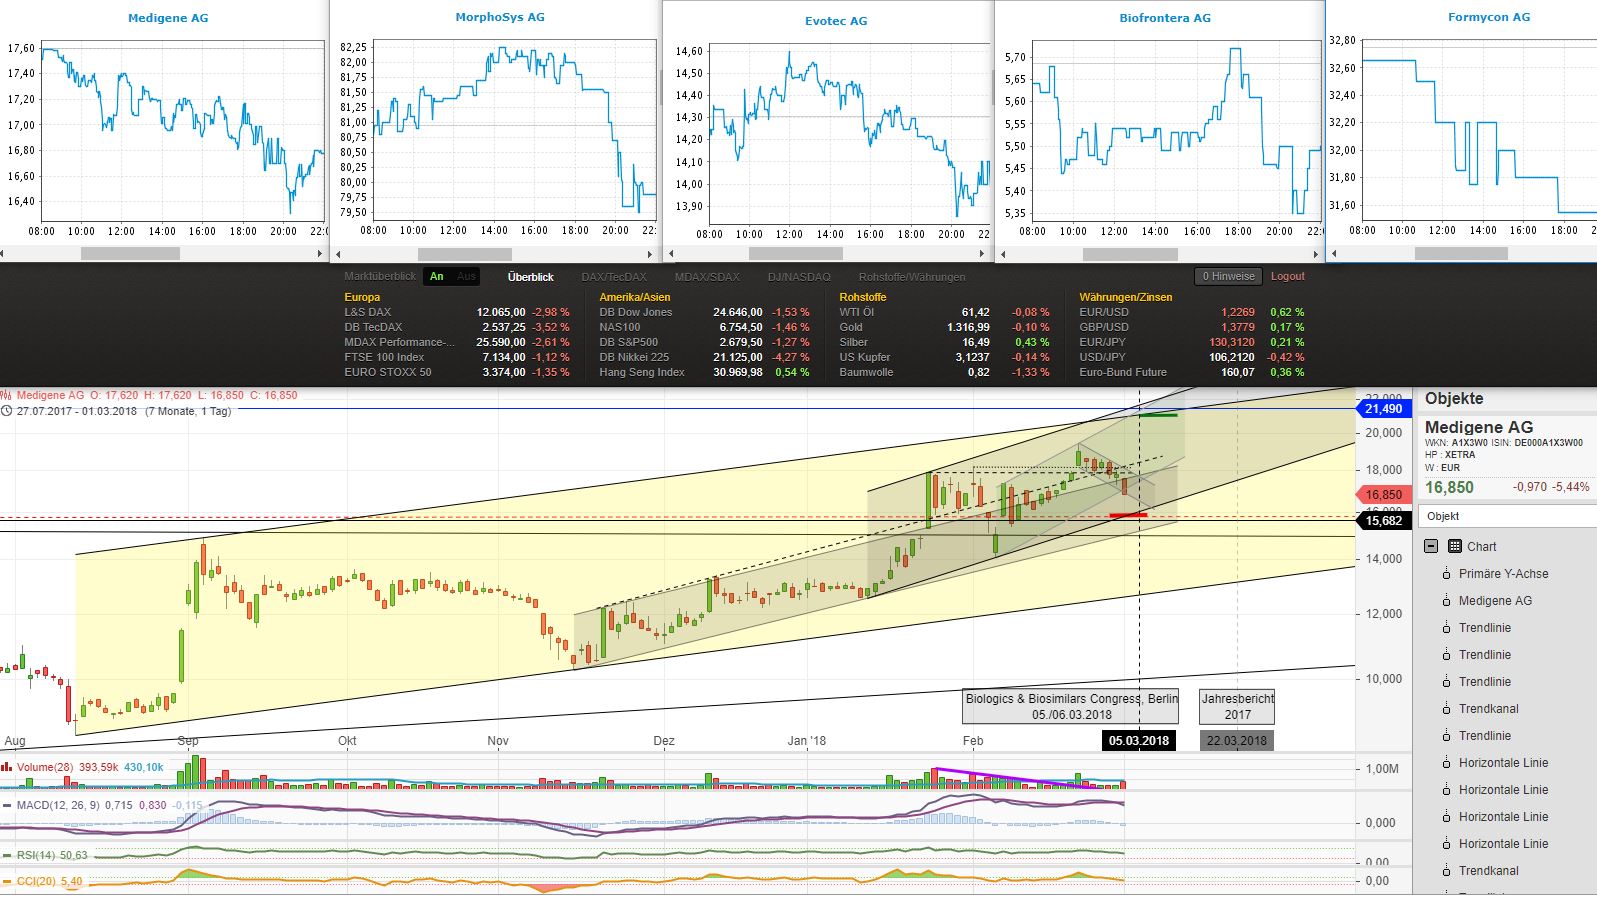The width and height of the screenshot is (1597, 897).
Task: Select the scrollbar thumb under MorphoSys AG chart
Action: (464, 254)
